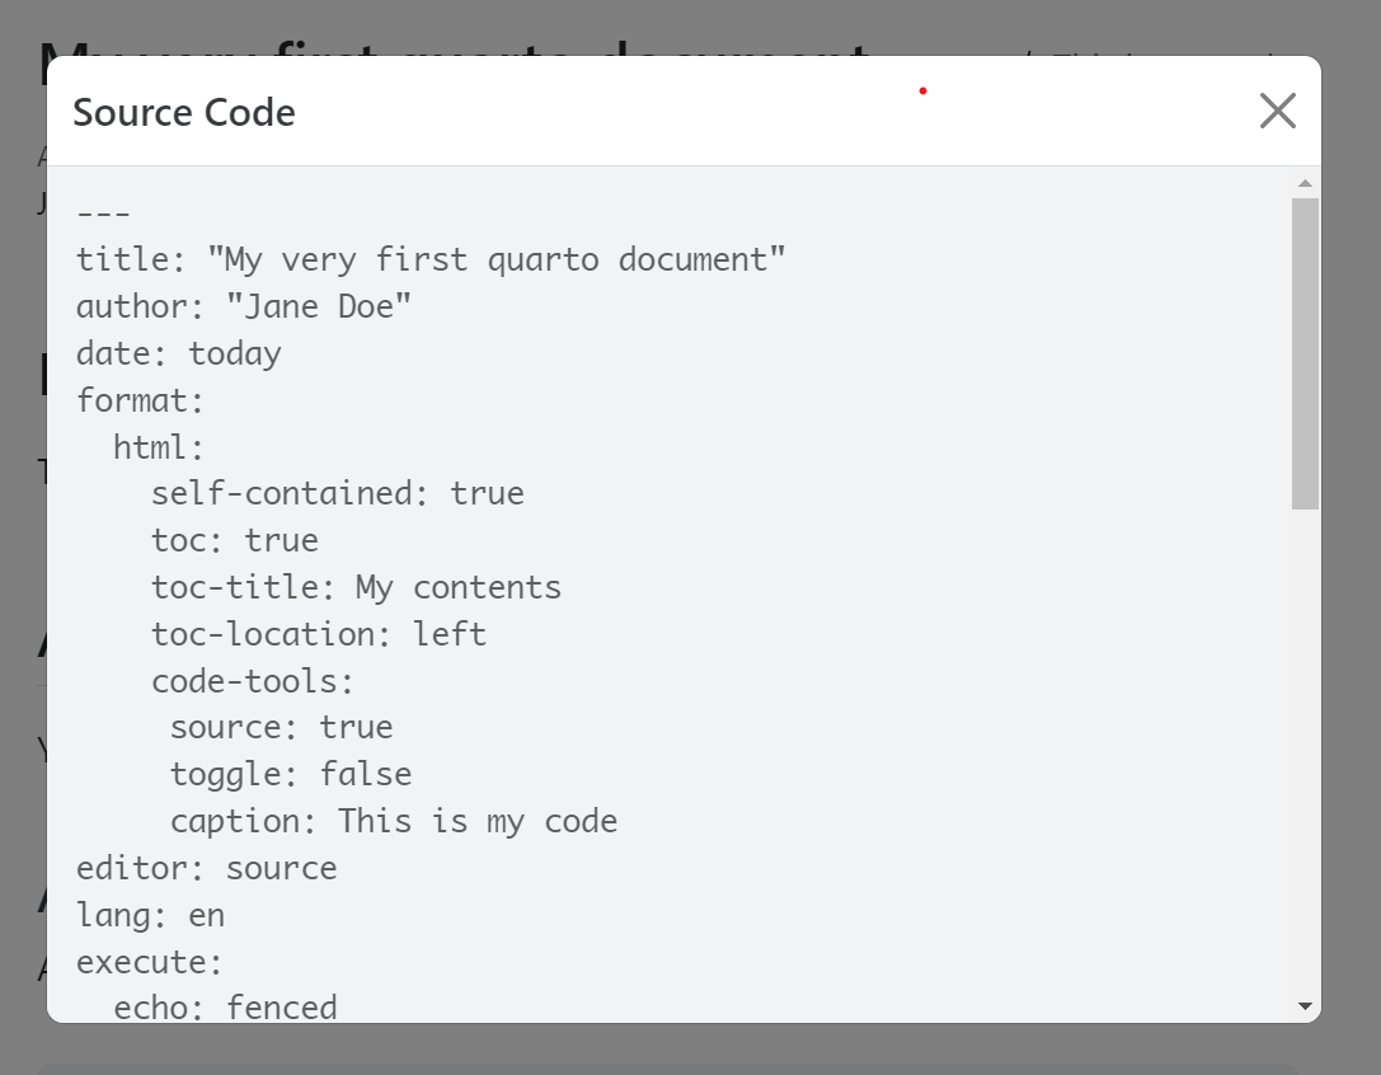Click the "echo: fenced" line
This screenshot has height=1075, width=1381.
[226, 1006]
